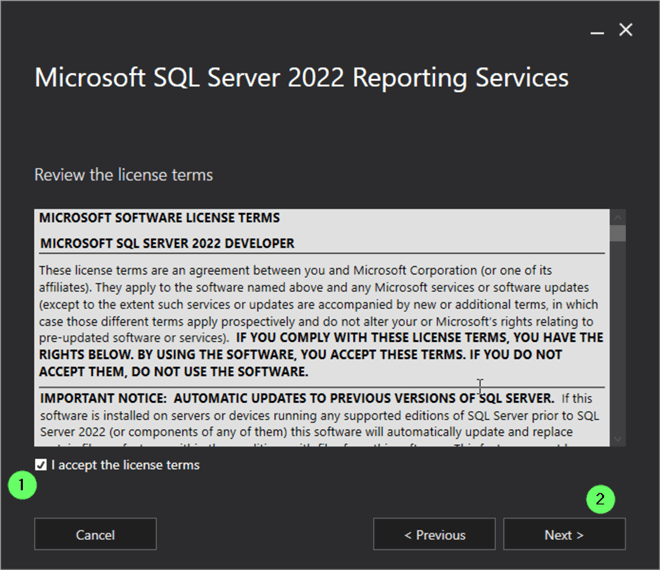Go back with the Previous button
Viewport: 660px width, 570px height.
coord(434,535)
